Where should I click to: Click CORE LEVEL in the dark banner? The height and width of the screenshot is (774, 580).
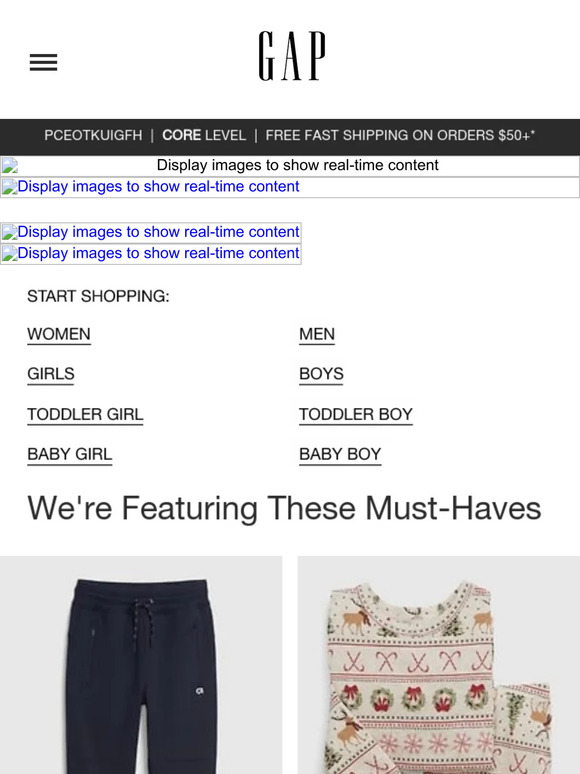pos(204,135)
